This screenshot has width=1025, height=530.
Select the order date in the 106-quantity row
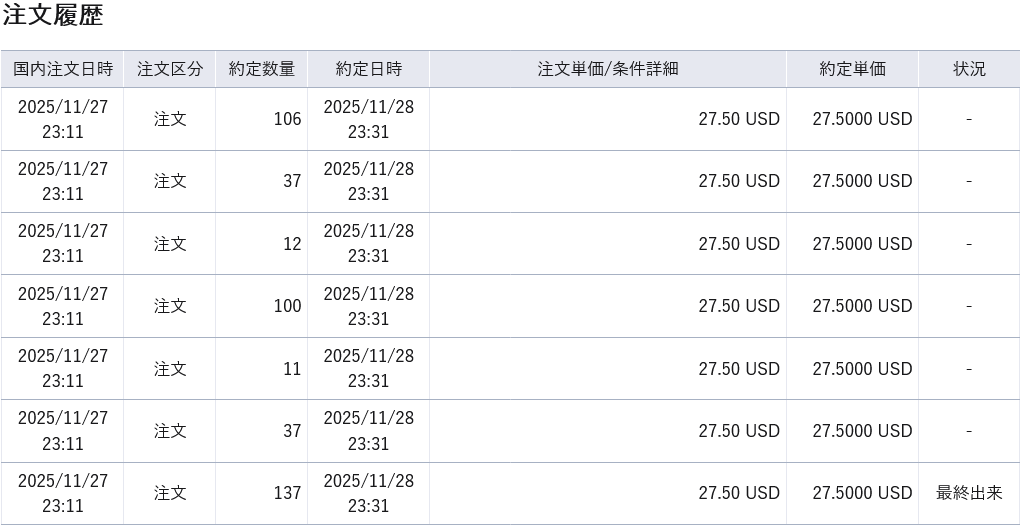(63, 119)
